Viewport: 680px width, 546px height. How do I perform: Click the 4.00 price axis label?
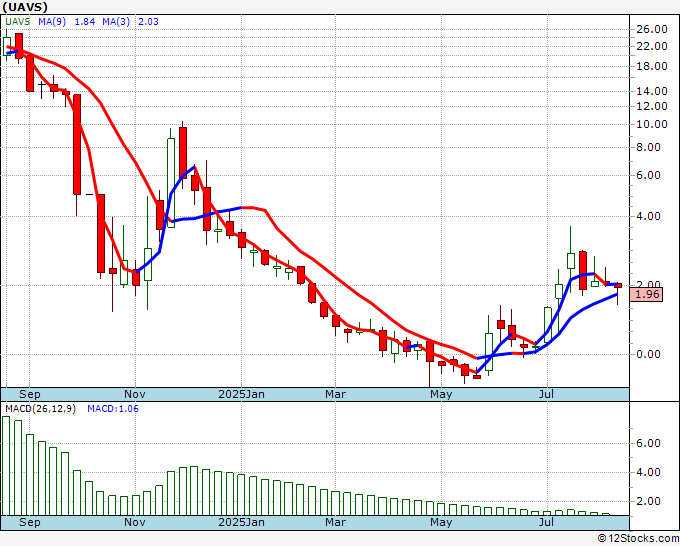click(648, 216)
